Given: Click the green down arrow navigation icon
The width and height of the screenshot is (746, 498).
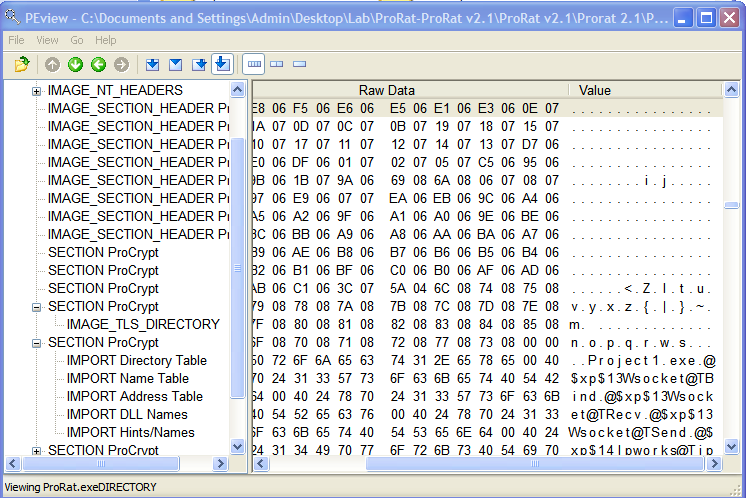Looking at the screenshot, I should (75, 65).
